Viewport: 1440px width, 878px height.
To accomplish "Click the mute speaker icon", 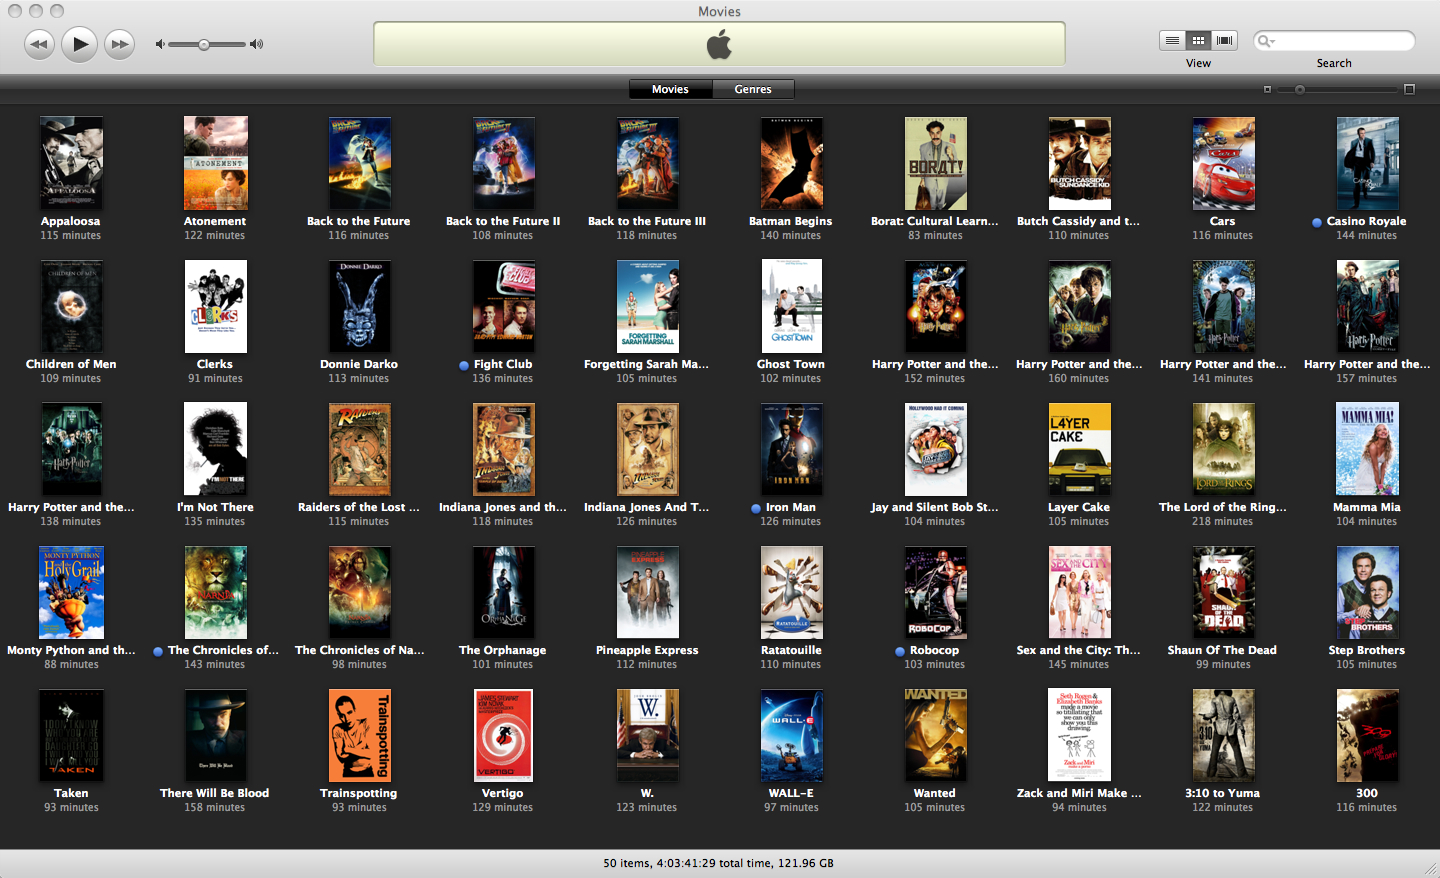I will [x=159, y=44].
